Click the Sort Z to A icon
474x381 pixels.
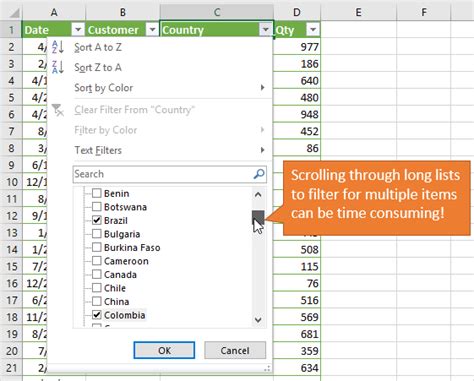click(x=58, y=67)
